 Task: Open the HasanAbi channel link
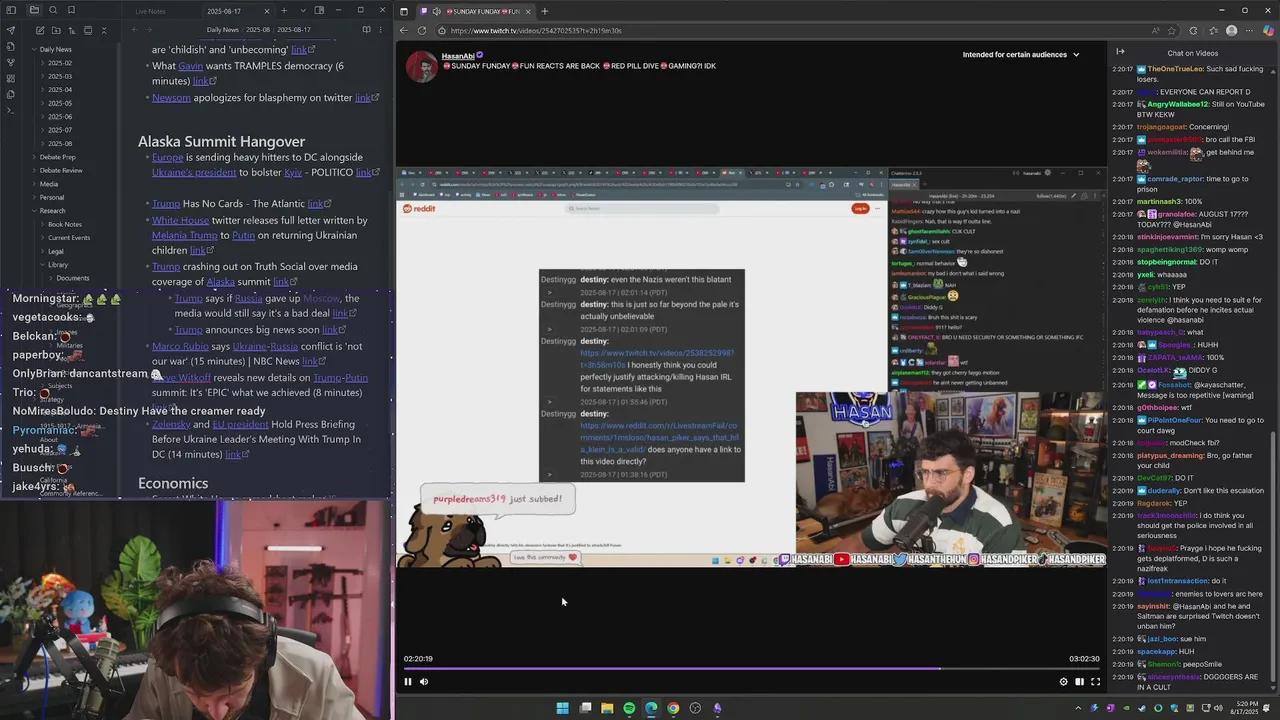point(458,56)
